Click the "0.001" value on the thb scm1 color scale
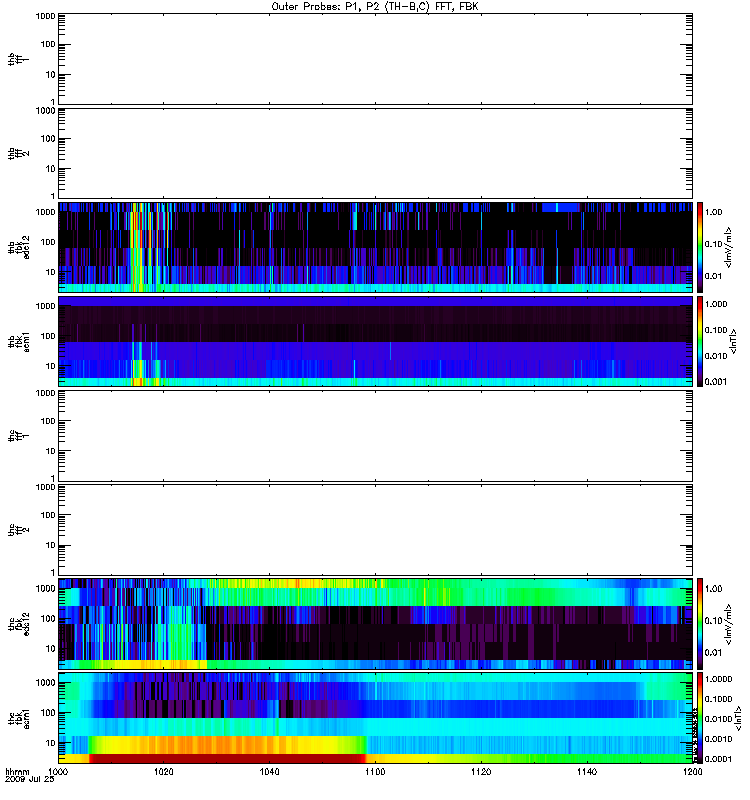Screen dimensions: 750x800 coord(716,382)
